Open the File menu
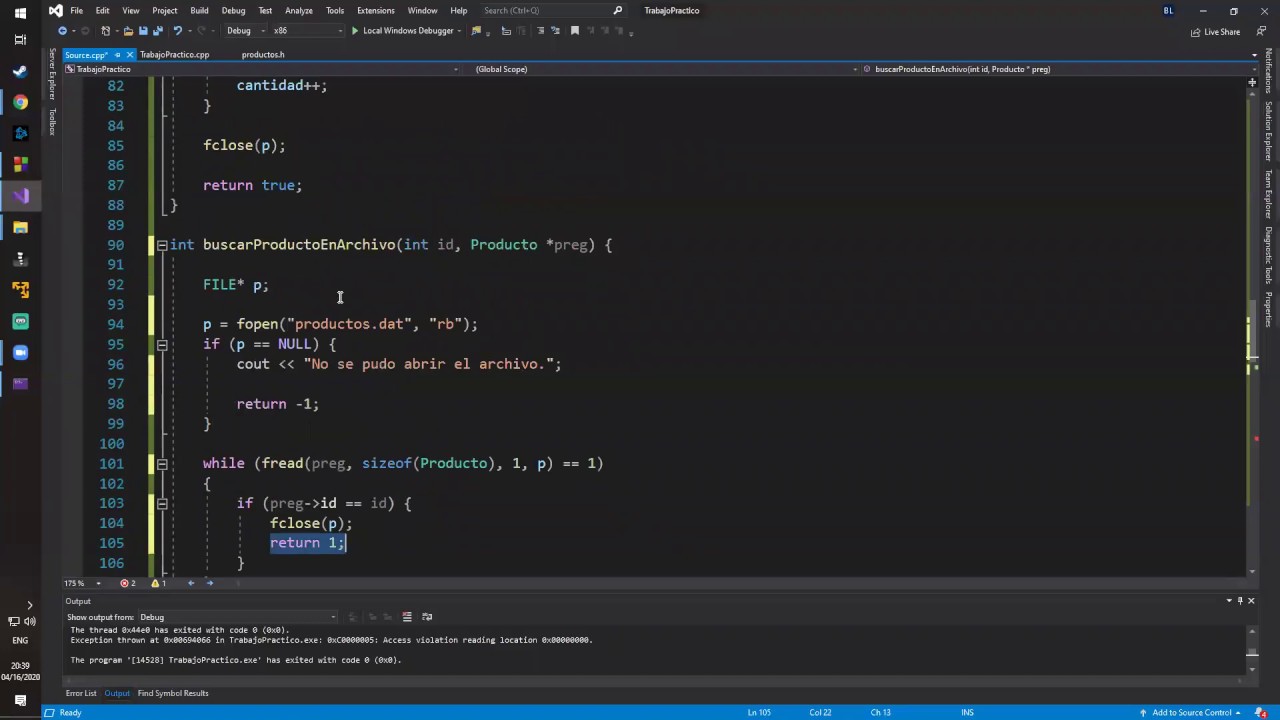This screenshot has width=1280, height=720. pyautogui.click(x=76, y=10)
